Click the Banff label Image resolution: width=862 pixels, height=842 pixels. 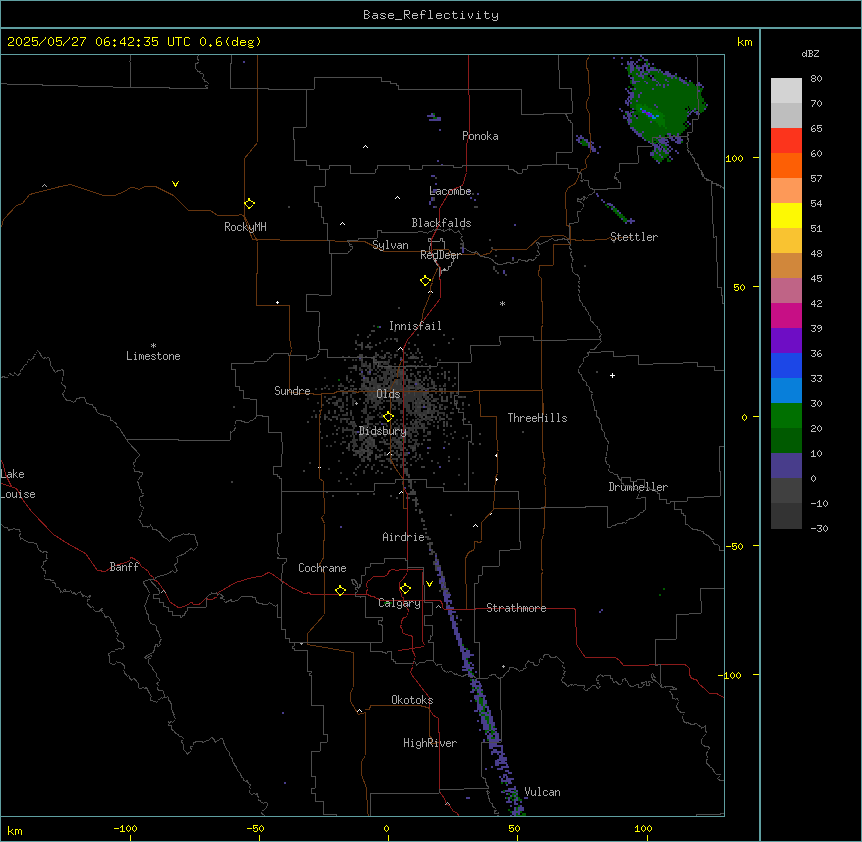[124, 567]
